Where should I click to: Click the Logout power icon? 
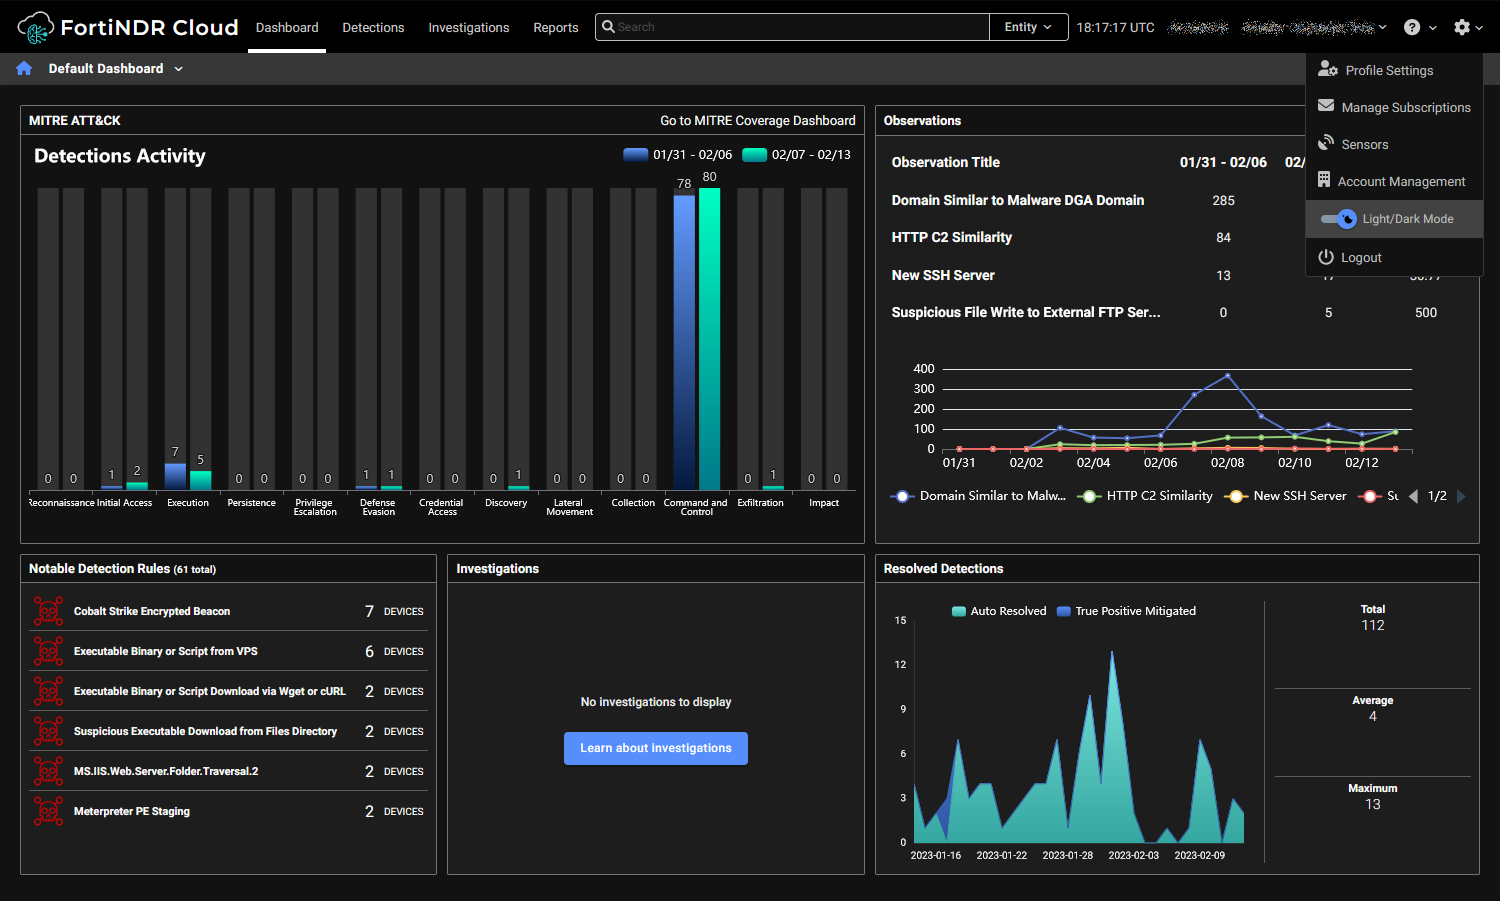click(x=1326, y=257)
